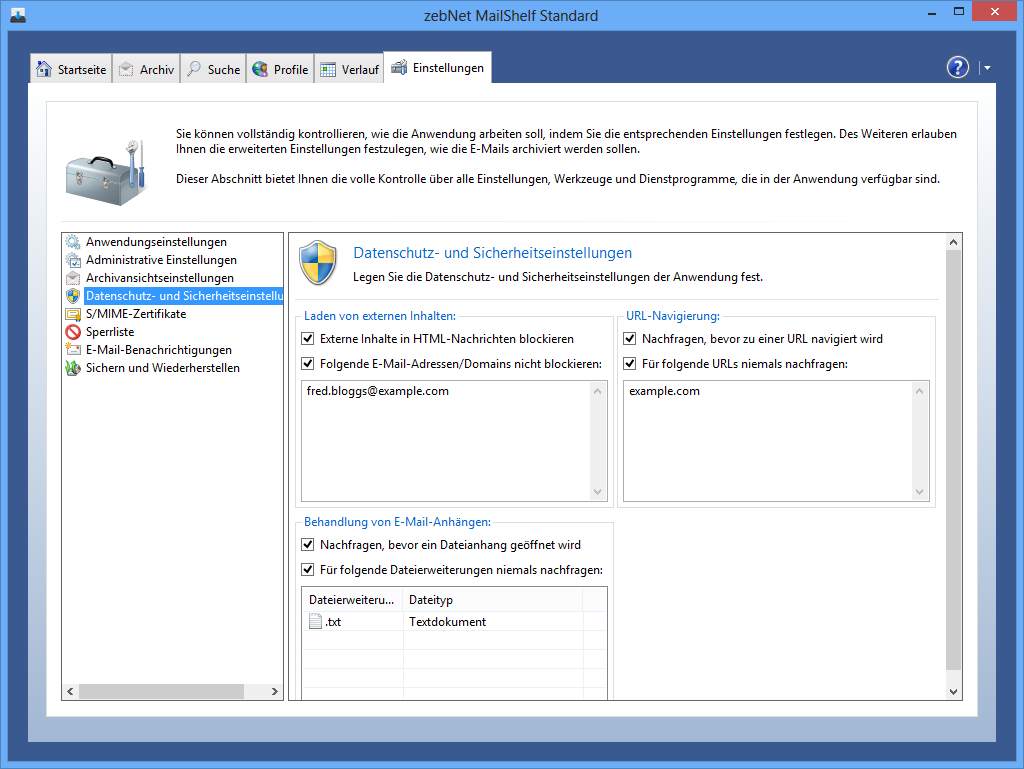The width and height of the screenshot is (1024, 769).
Task: Open the Sperrliste settings
Action: (x=110, y=332)
